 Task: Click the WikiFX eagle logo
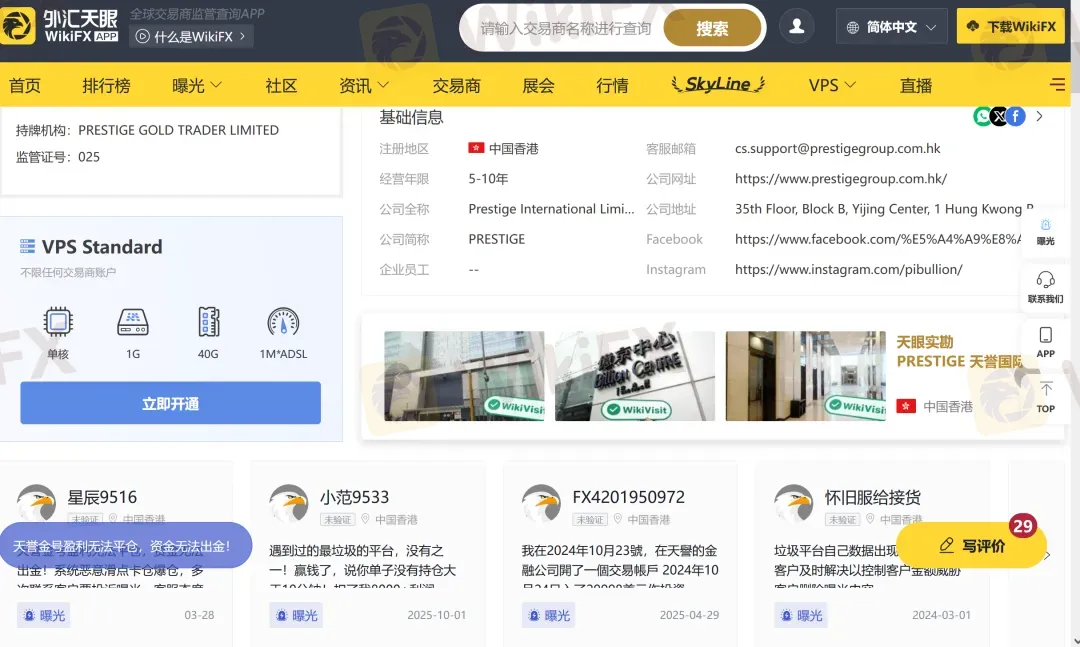[x=17, y=26]
